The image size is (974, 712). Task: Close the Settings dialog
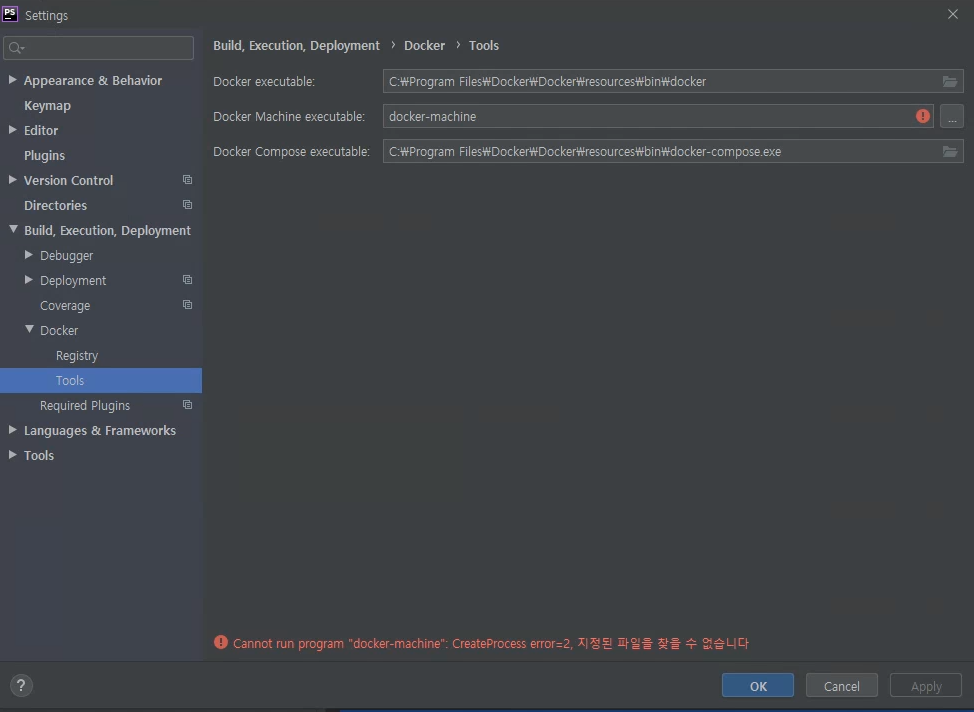point(952,14)
